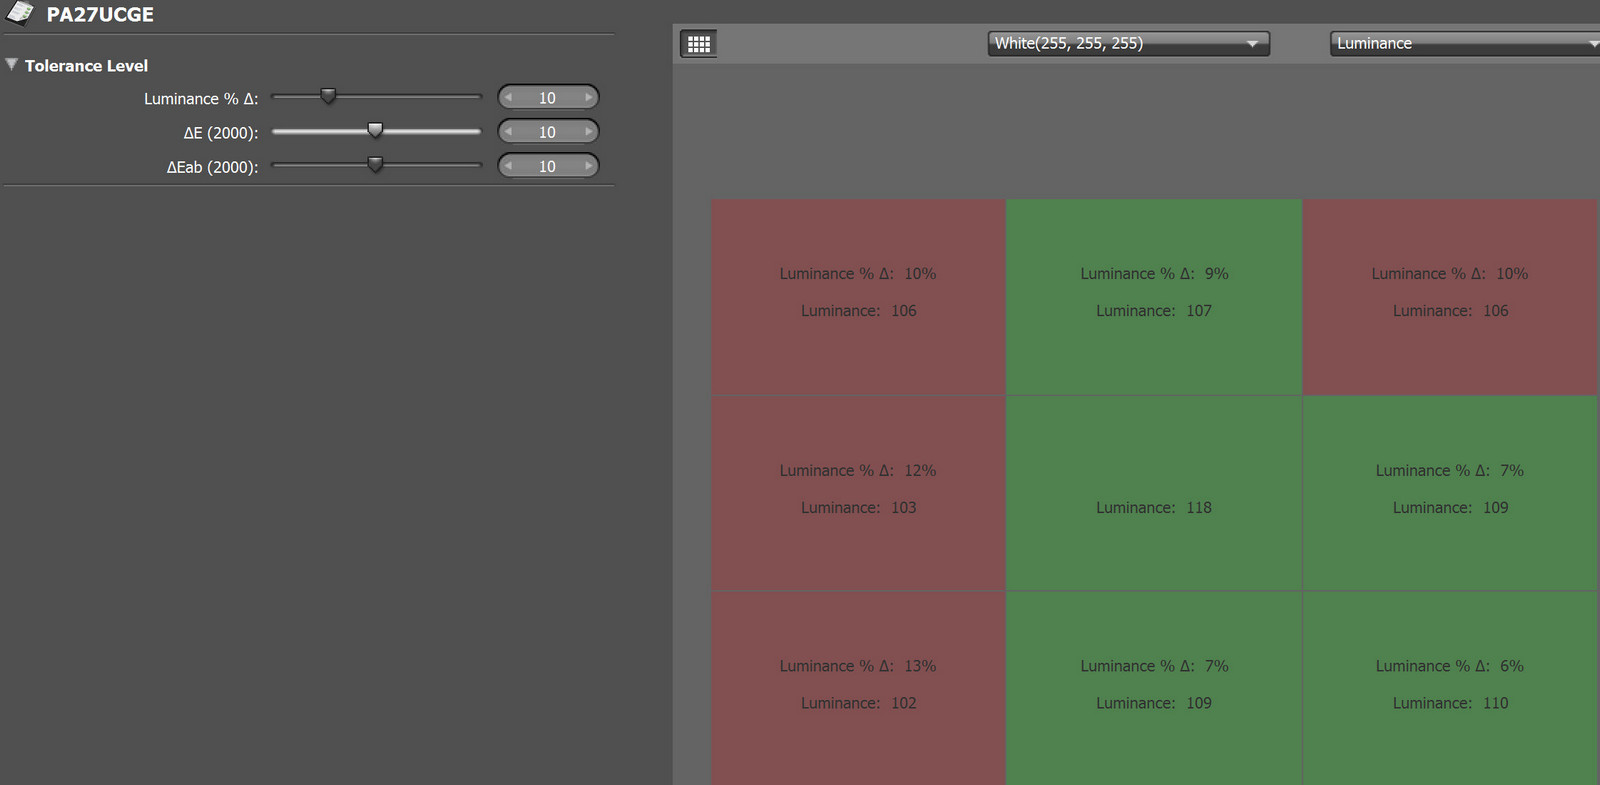Select the red cell showing 13% delta
The width and height of the screenshot is (1600, 785).
(858, 686)
